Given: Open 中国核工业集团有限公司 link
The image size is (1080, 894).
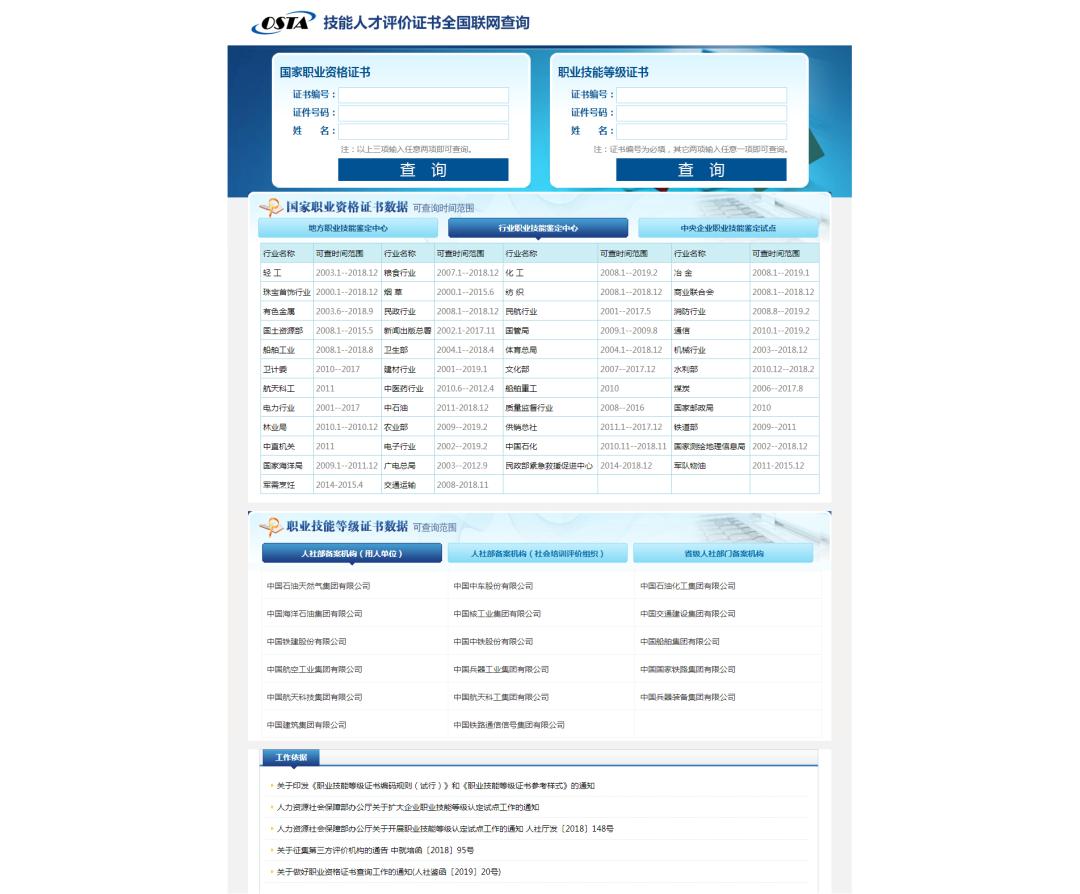Looking at the screenshot, I should pos(497,614).
